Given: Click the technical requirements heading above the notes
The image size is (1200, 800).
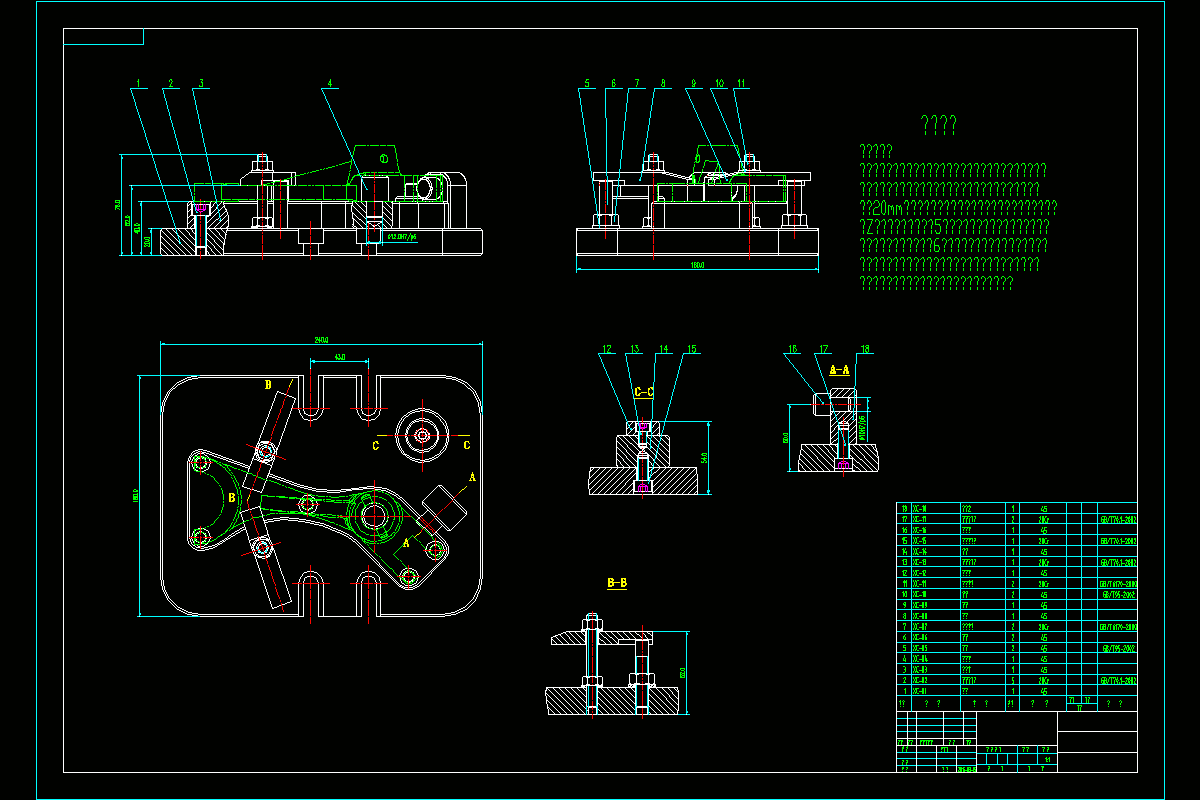Looking at the screenshot, I should pyautogui.click(x=939, y=125).
